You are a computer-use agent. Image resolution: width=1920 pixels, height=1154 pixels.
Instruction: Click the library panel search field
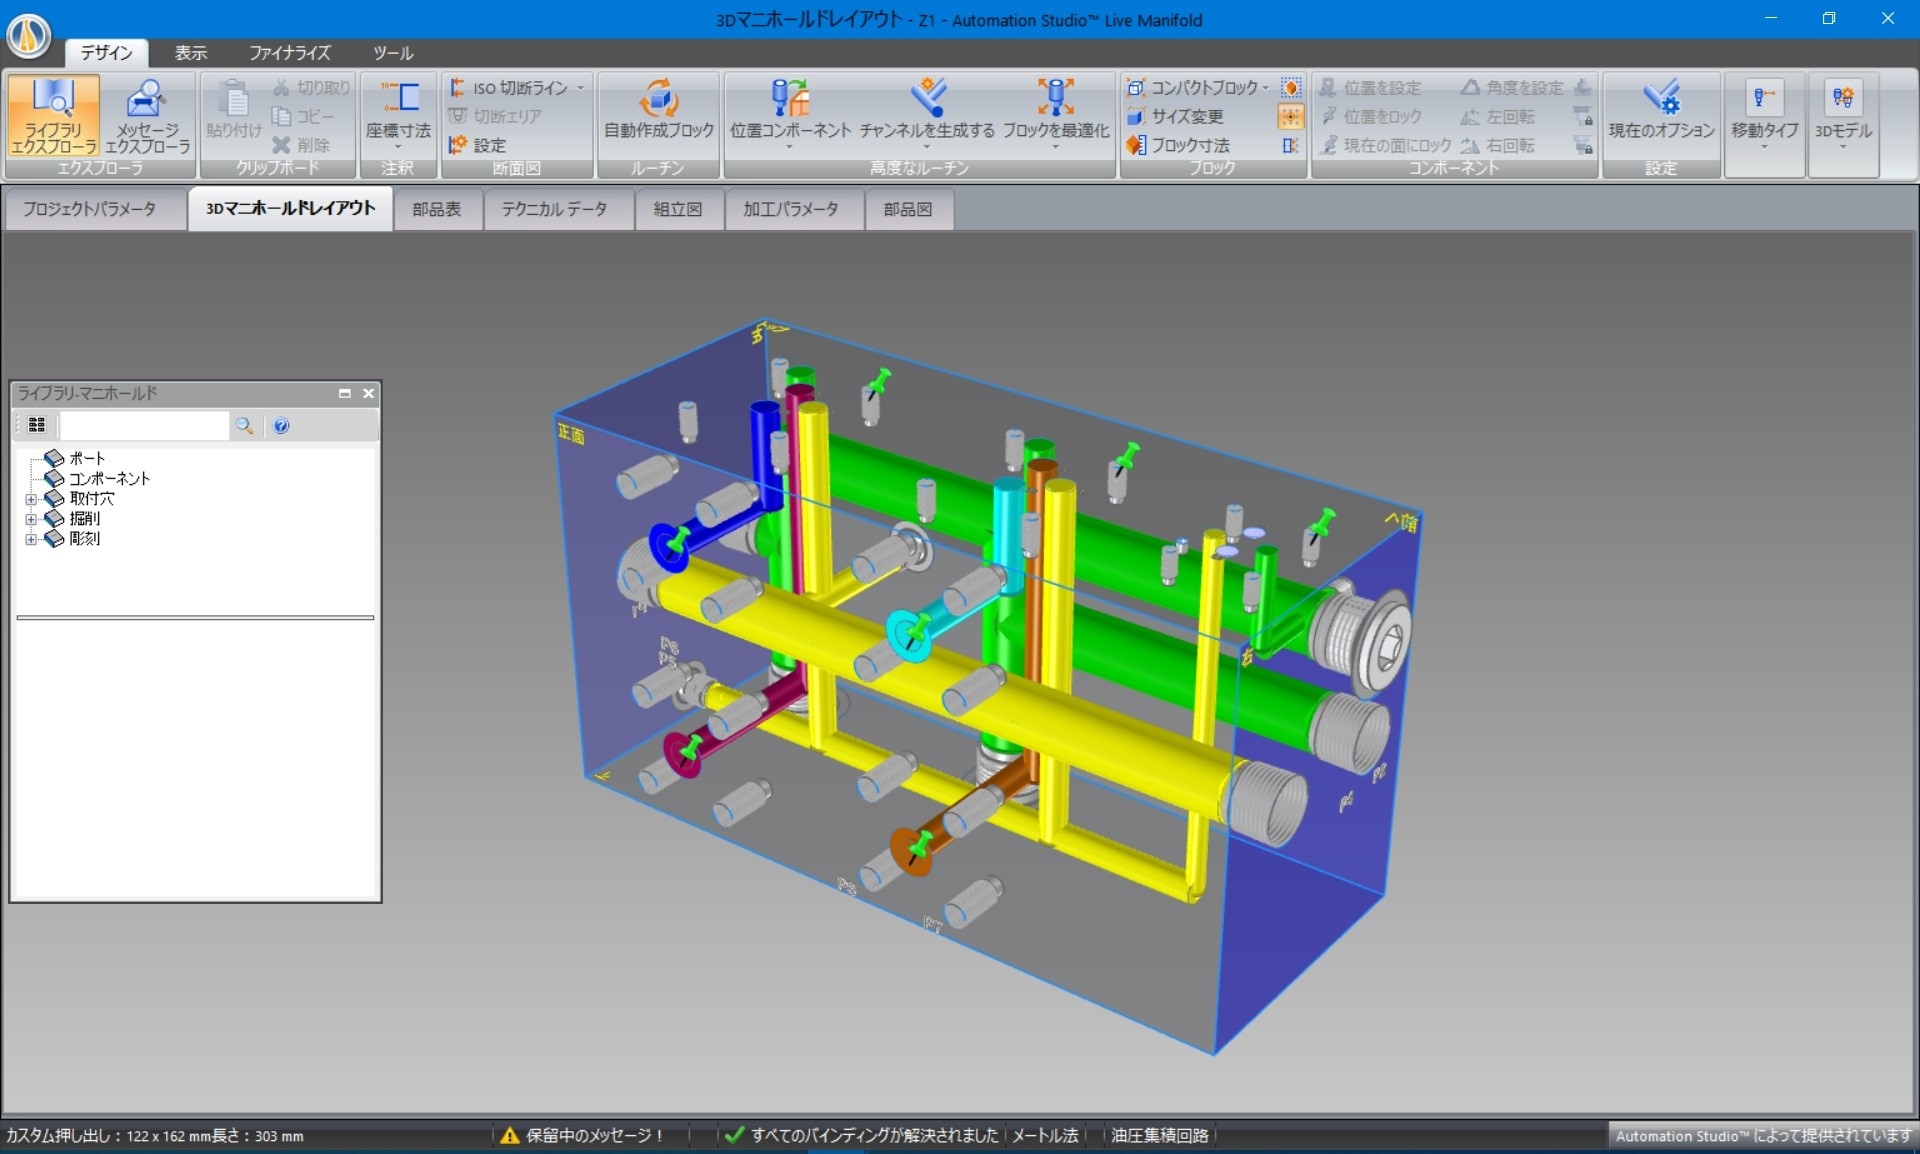[144, 426]
